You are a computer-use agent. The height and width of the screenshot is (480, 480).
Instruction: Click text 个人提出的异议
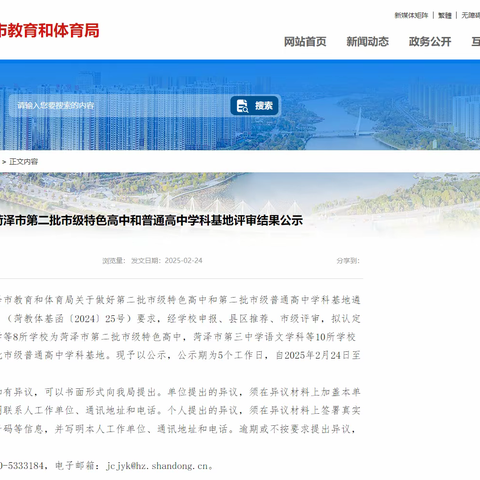tap(202, 410)
